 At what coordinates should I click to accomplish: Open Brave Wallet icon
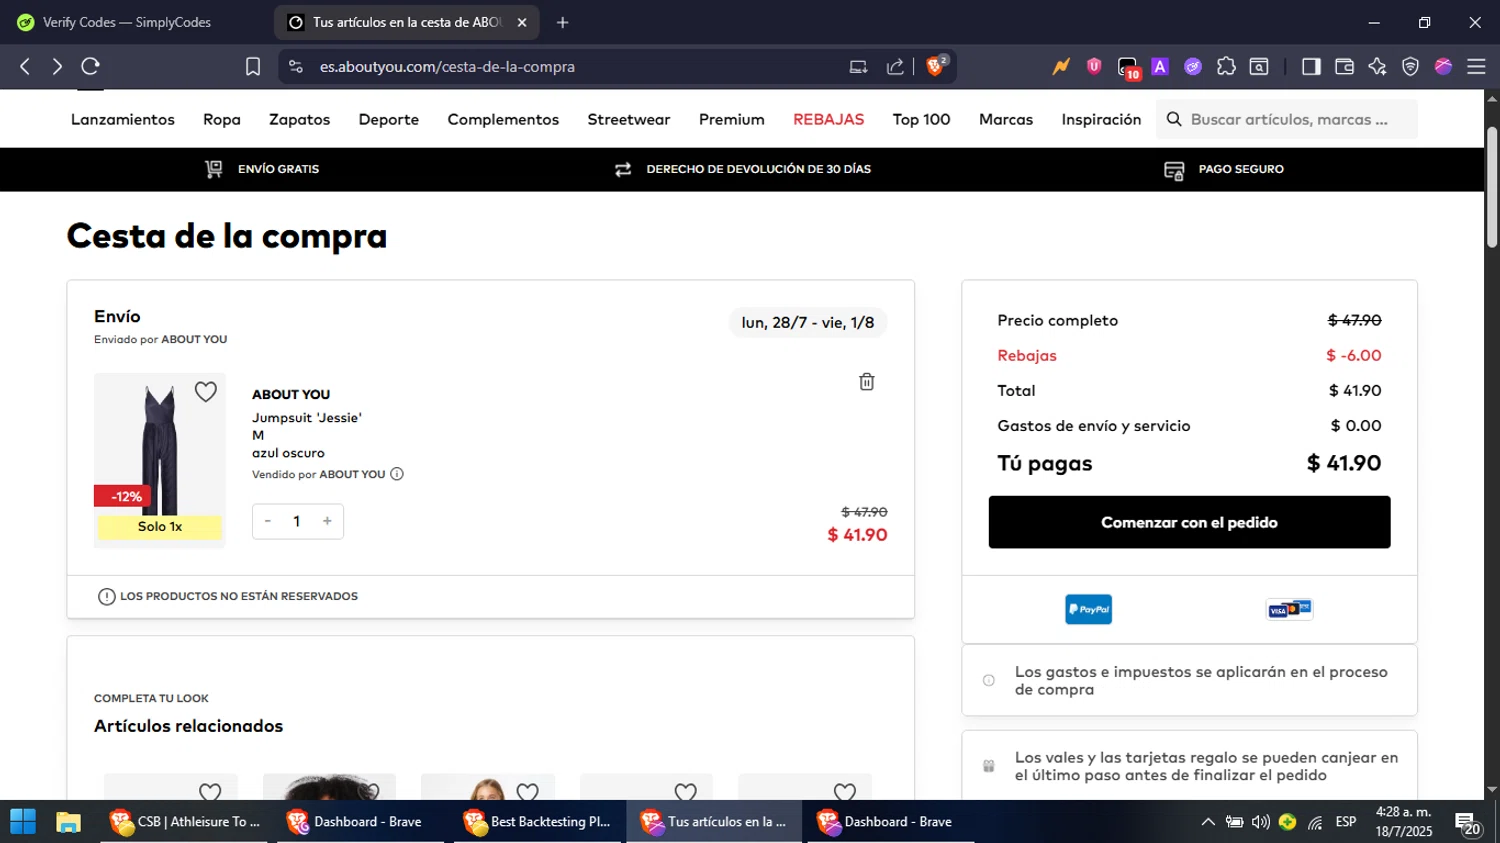pos(1344,66)
